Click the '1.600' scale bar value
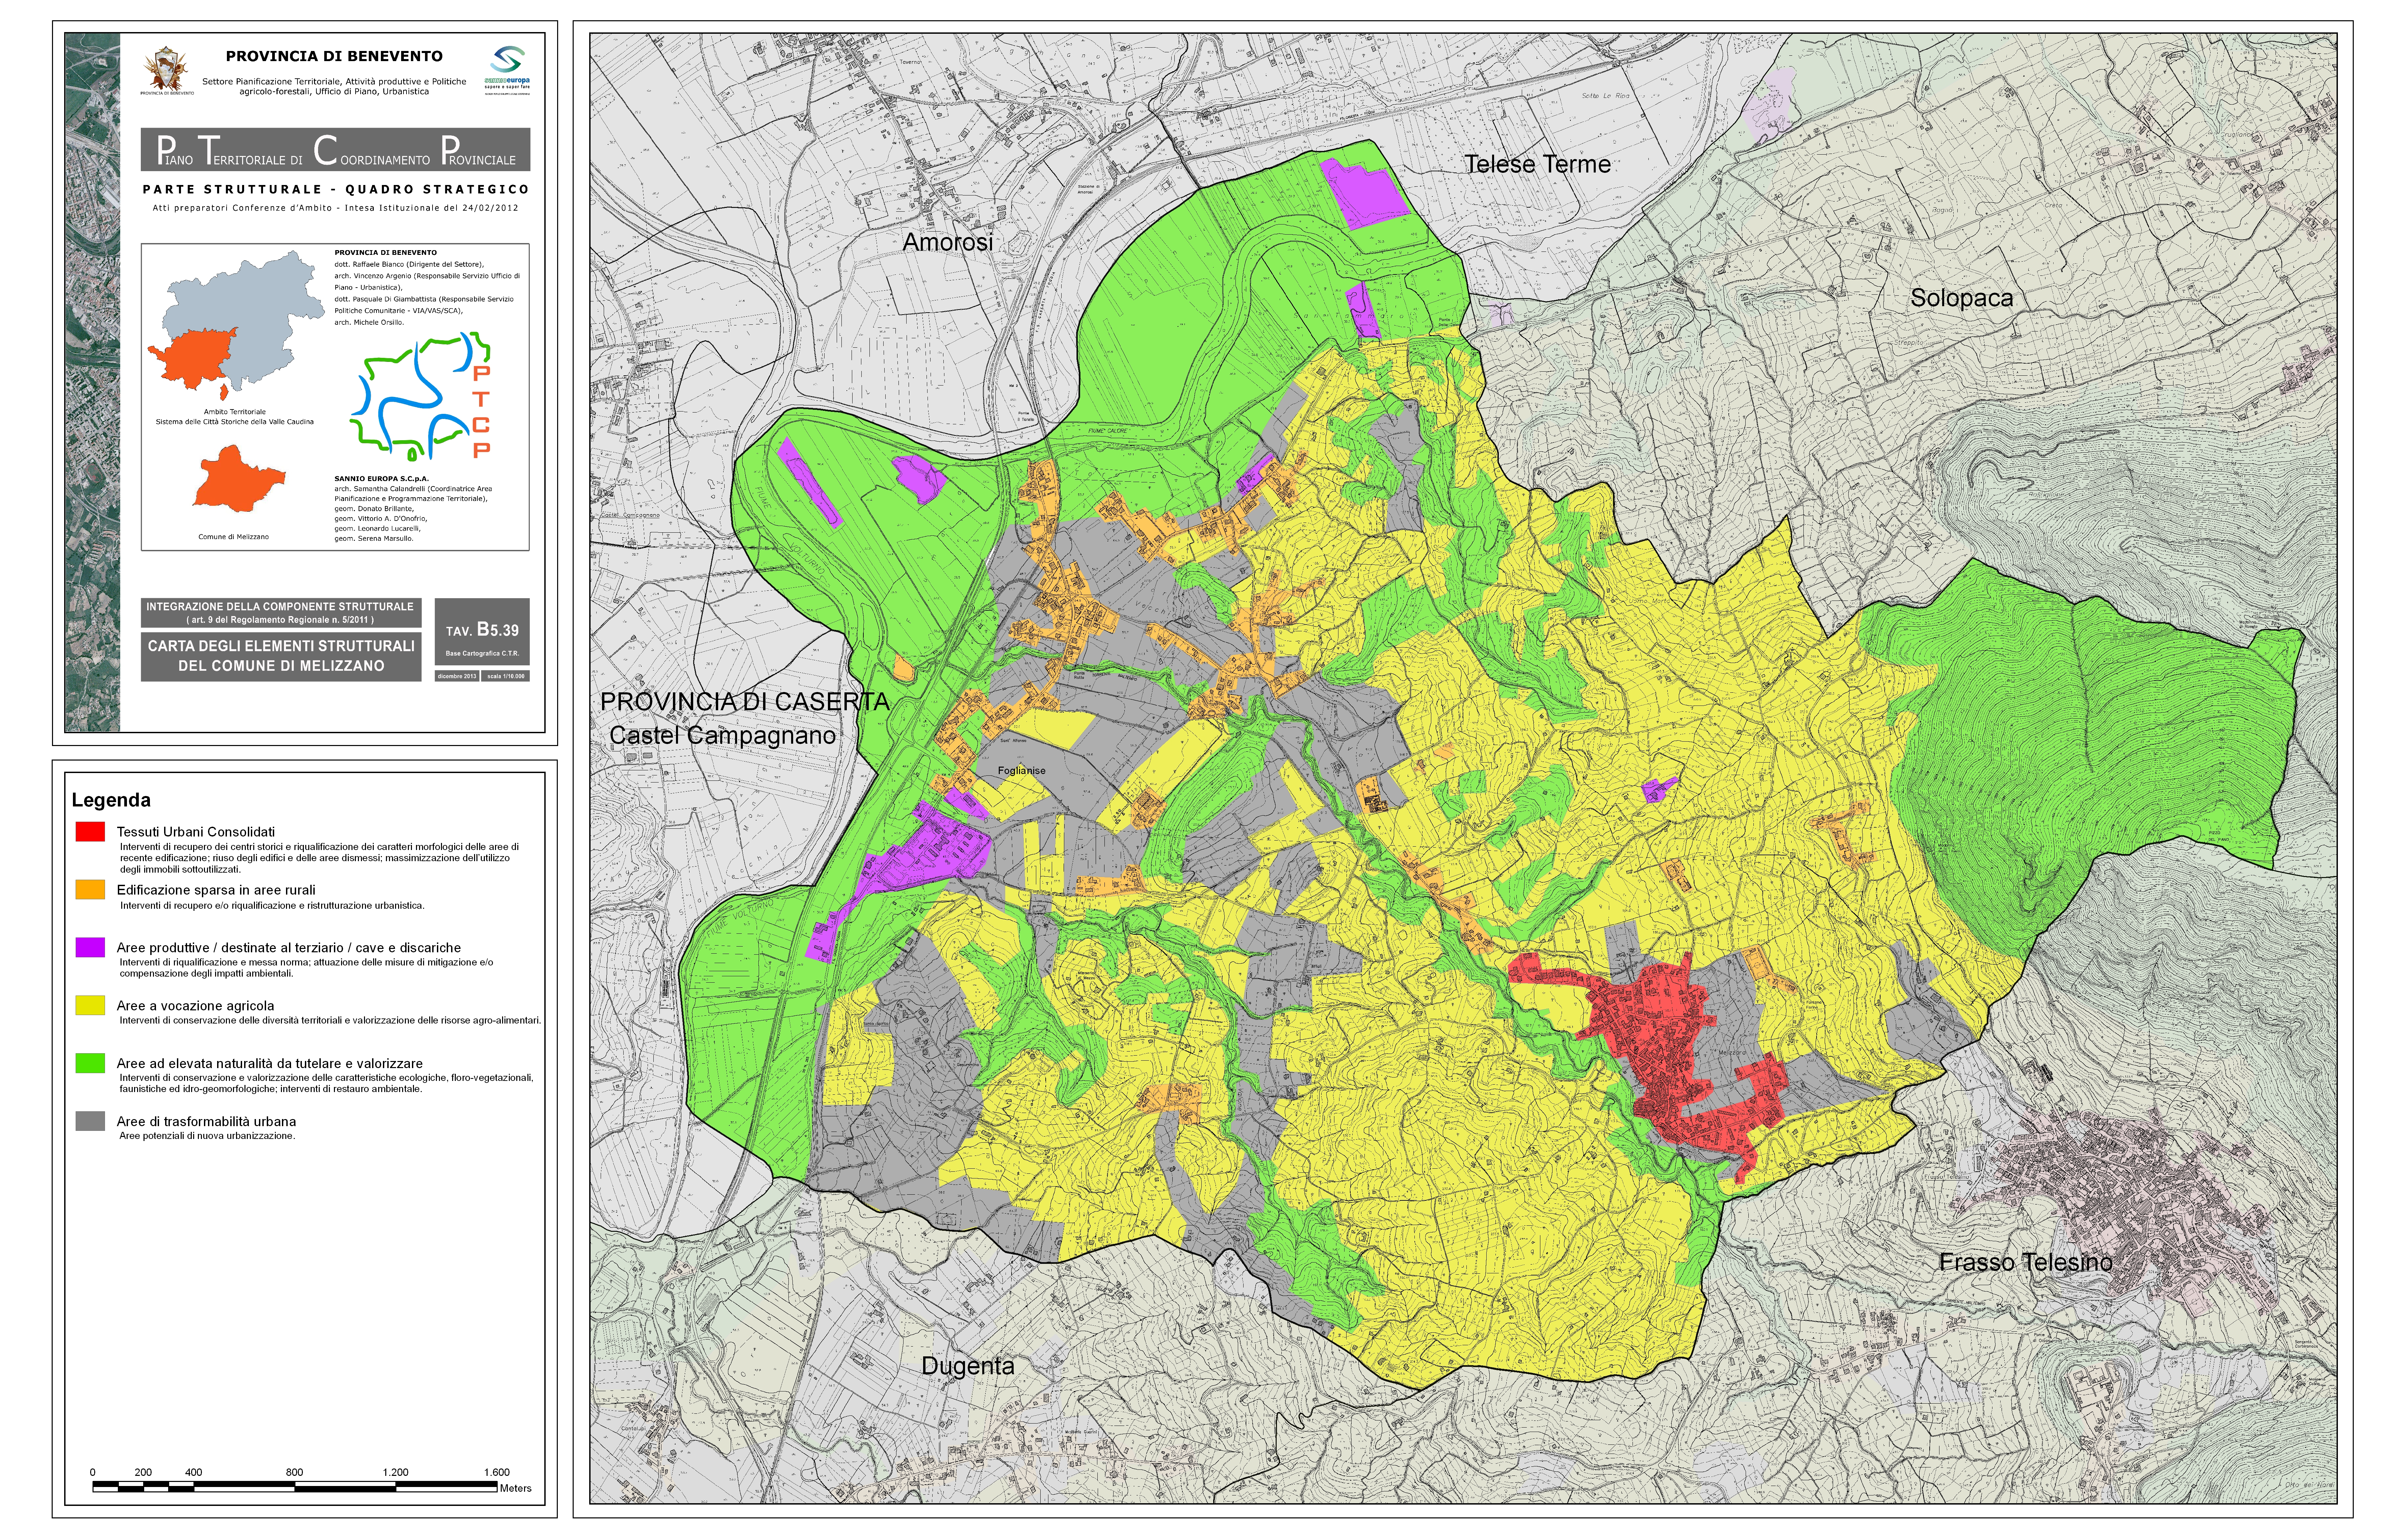 (497, 1472)
